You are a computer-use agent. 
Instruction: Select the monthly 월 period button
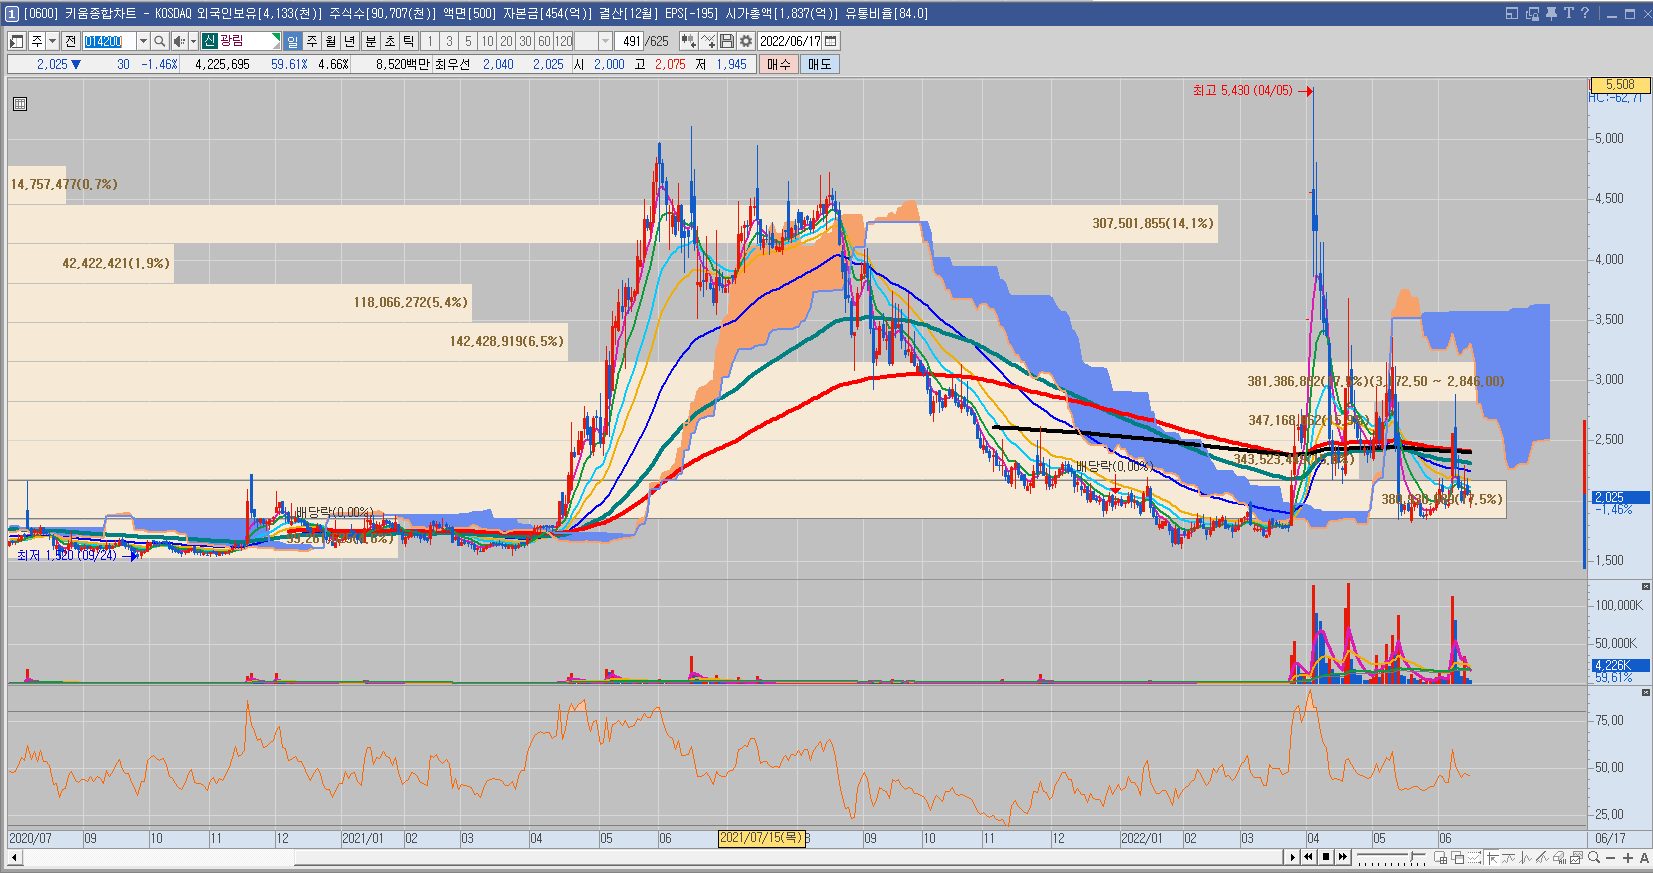[331, 41]
